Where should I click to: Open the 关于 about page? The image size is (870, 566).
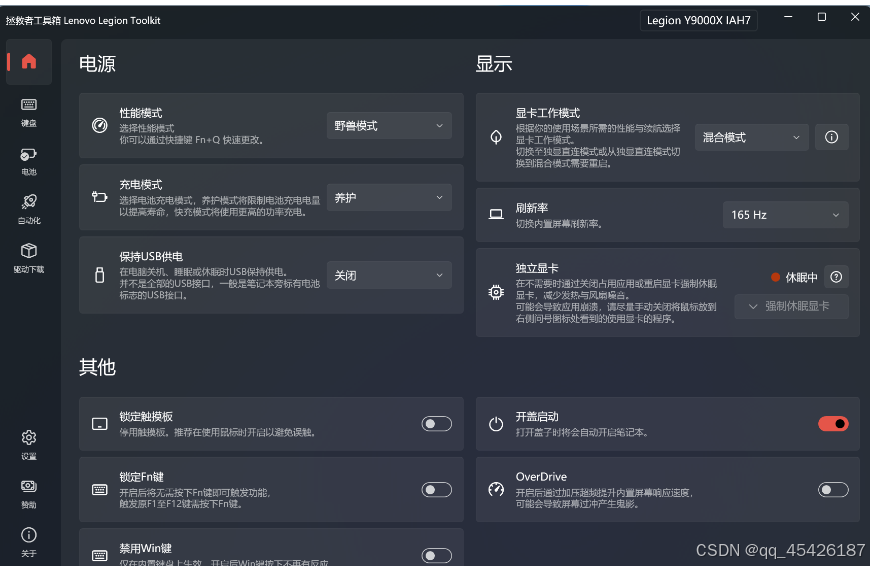tap(29, 542)
